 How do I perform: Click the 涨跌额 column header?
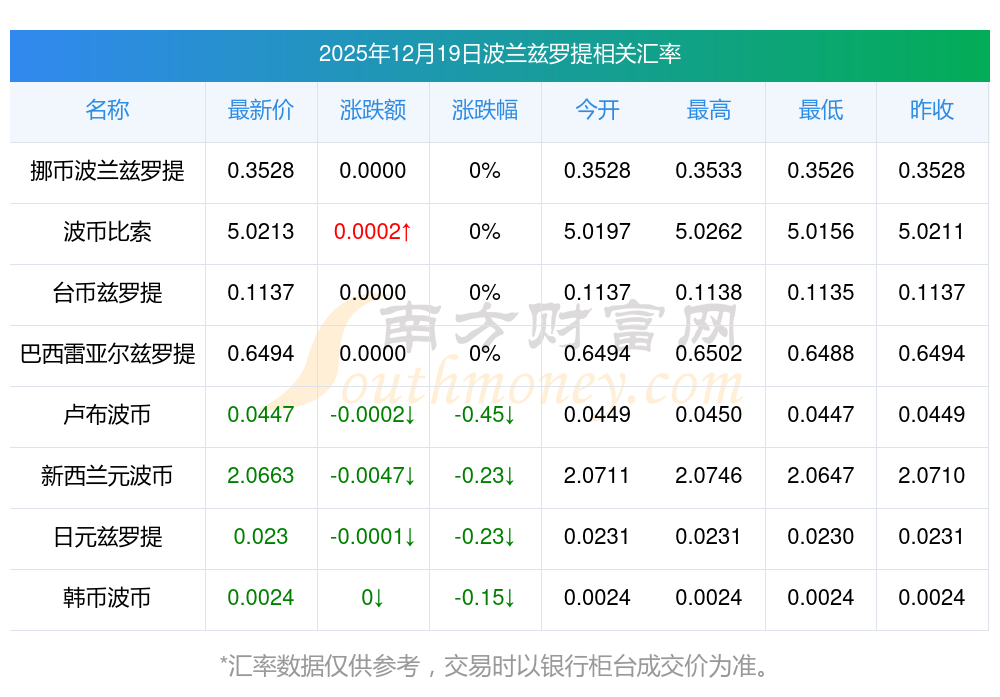point(372,110)
